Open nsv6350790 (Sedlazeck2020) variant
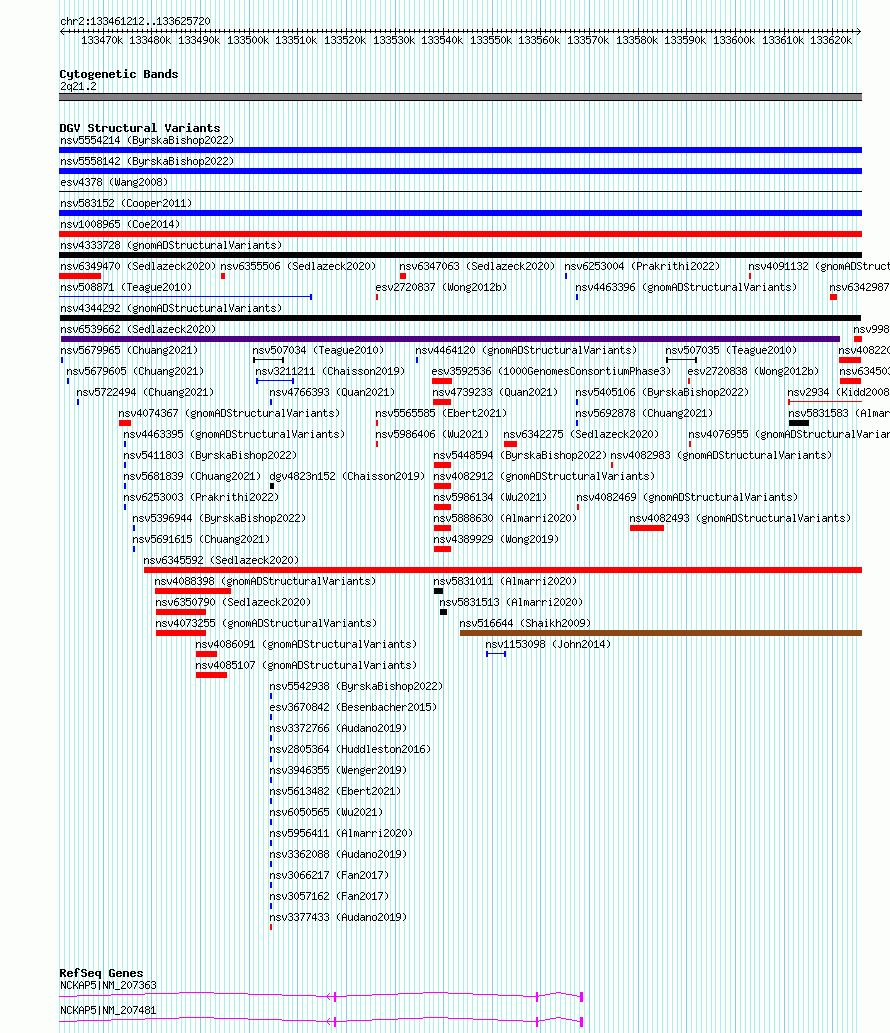The image size is (890, 1033). 233,603
